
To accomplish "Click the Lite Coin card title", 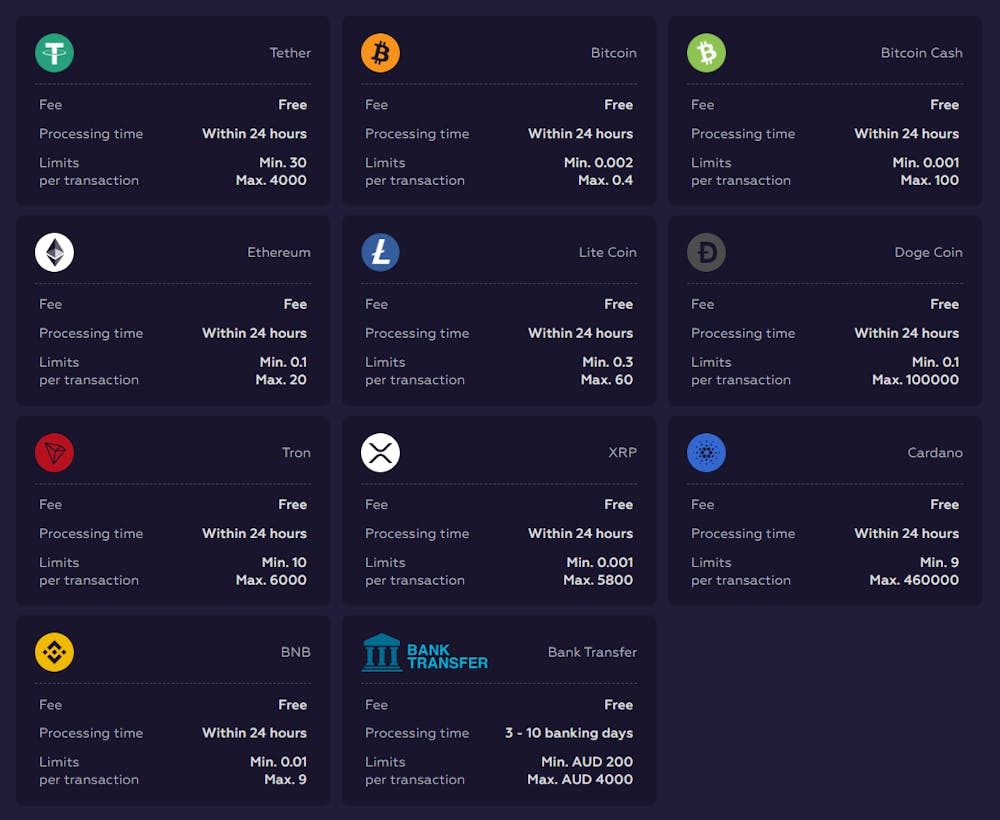I will [x=608, y=253].
